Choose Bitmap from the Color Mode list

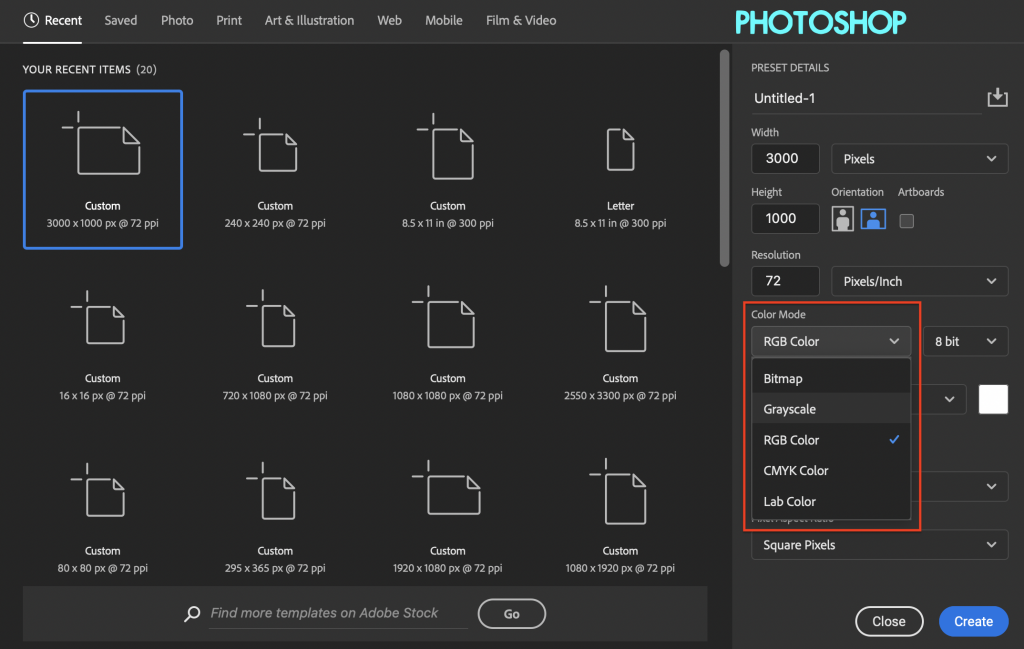(831, 379)
